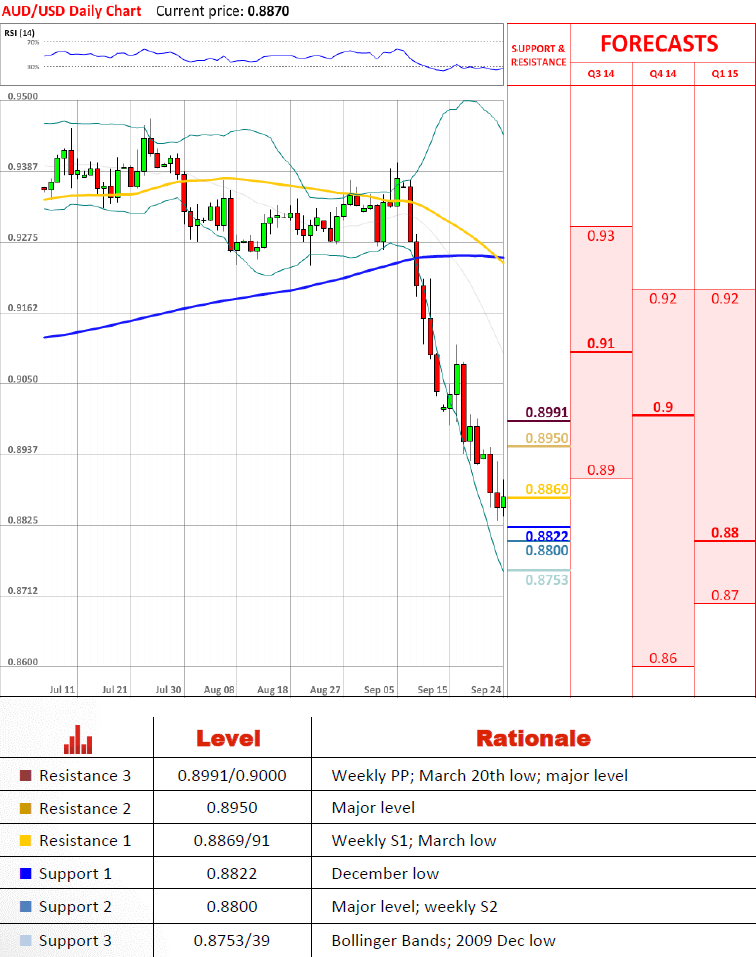This screenshot has height=957, width=756.
Task: Click the 0.8937 price axis label
Action: (x=23, y=450)
